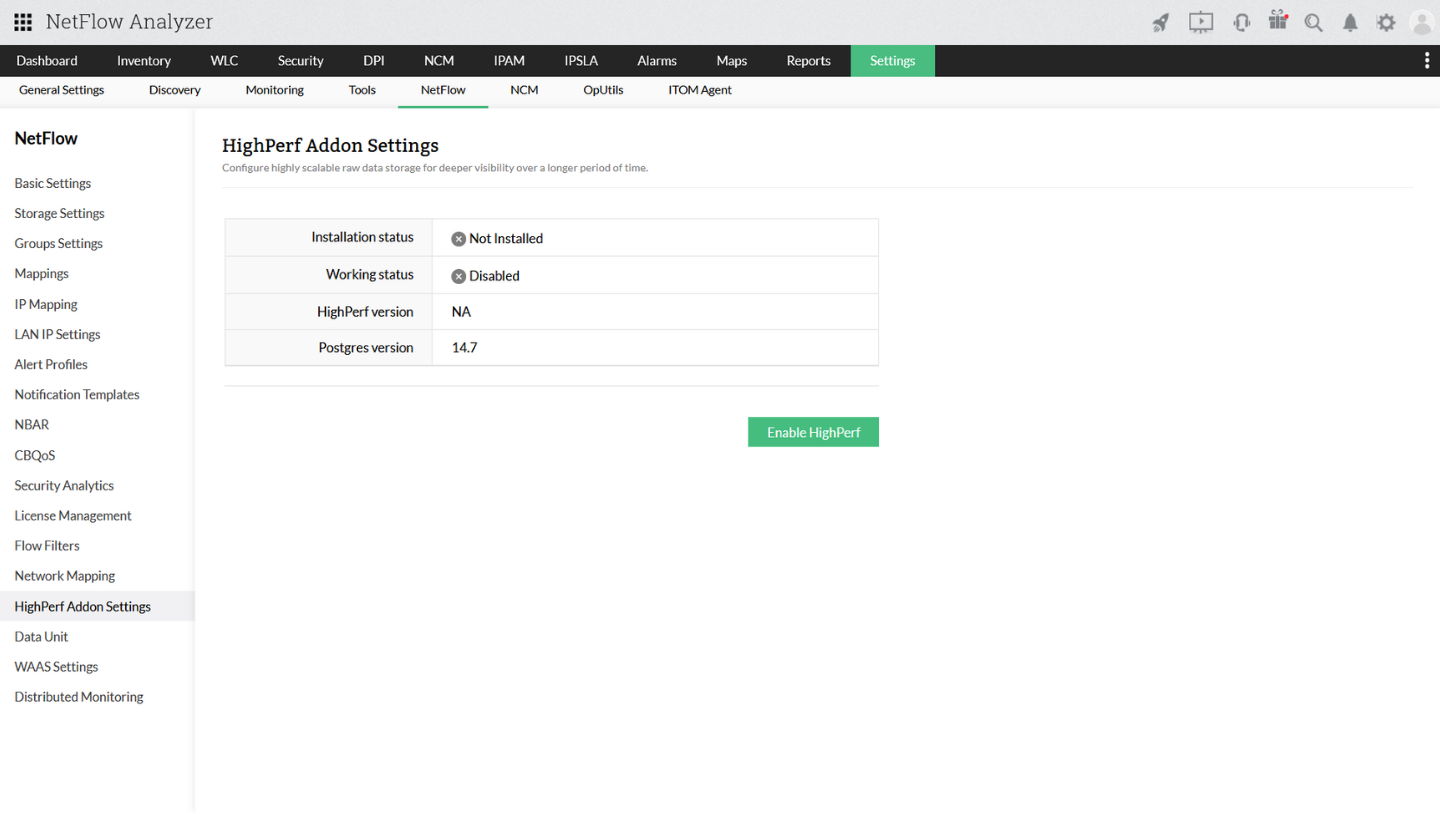Go to the Dashboard tab

pyautogui.click(x=47, y=61)
